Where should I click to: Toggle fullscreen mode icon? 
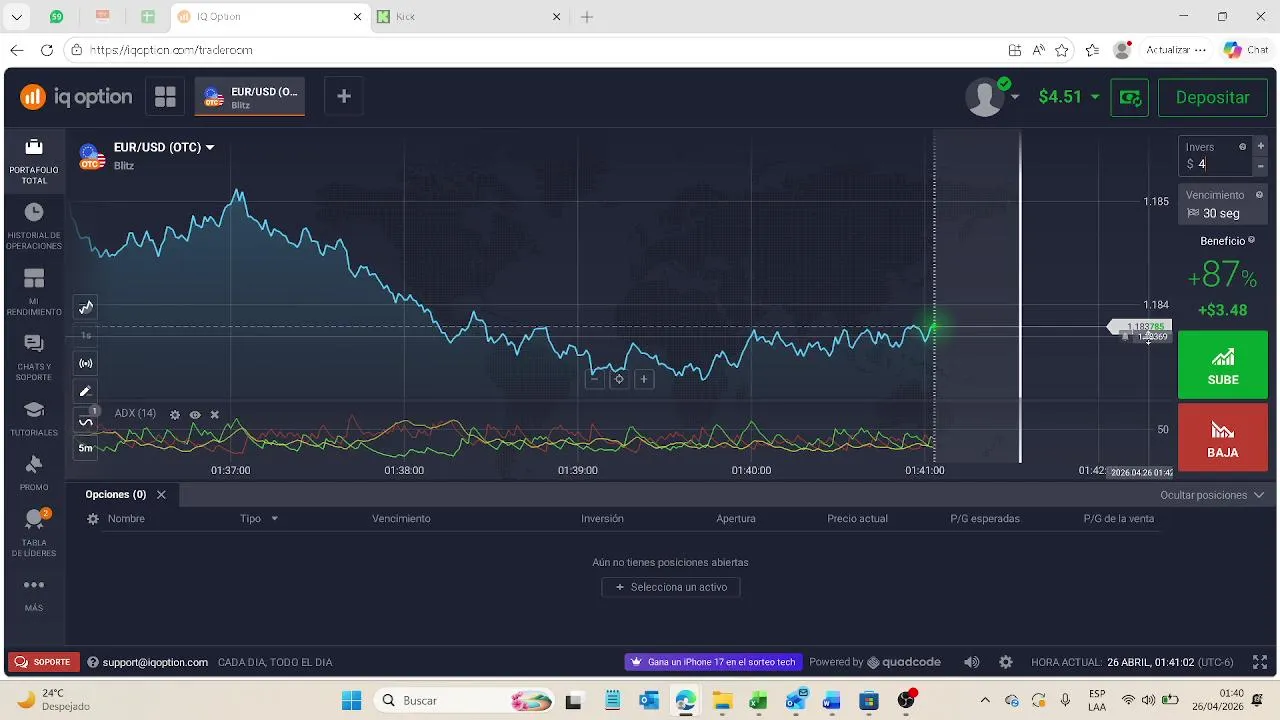click(x=1260, y=662)
